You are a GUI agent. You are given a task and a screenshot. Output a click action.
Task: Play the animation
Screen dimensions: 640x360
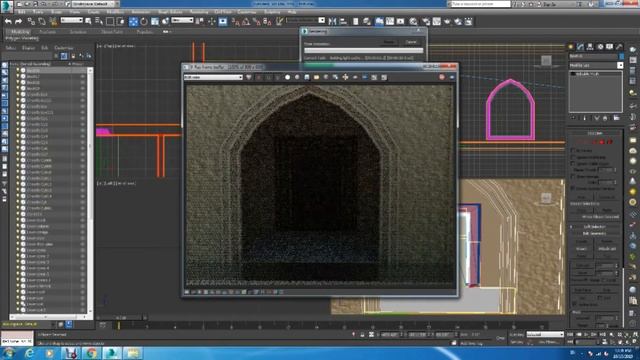click(x=587, y=334)
